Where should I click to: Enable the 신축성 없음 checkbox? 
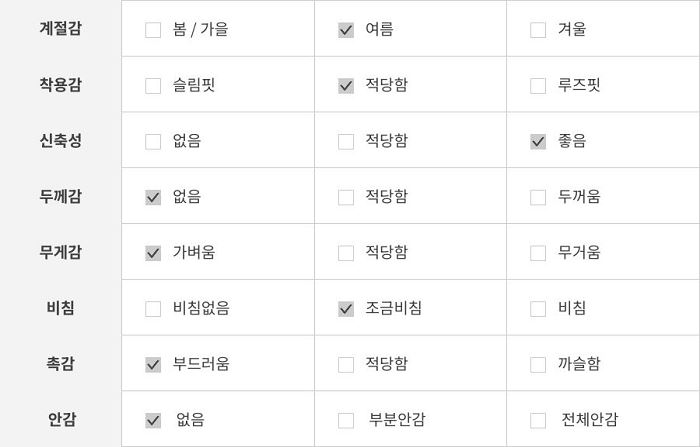(x=153, y=142)
